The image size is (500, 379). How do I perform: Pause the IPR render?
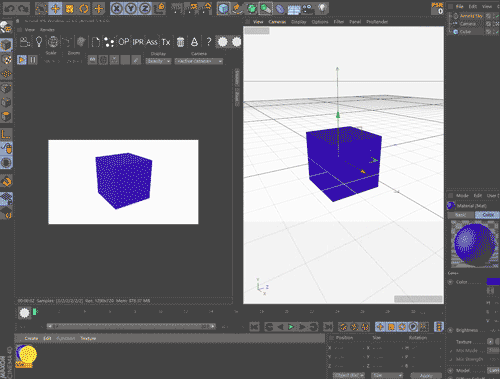(33, 60)
